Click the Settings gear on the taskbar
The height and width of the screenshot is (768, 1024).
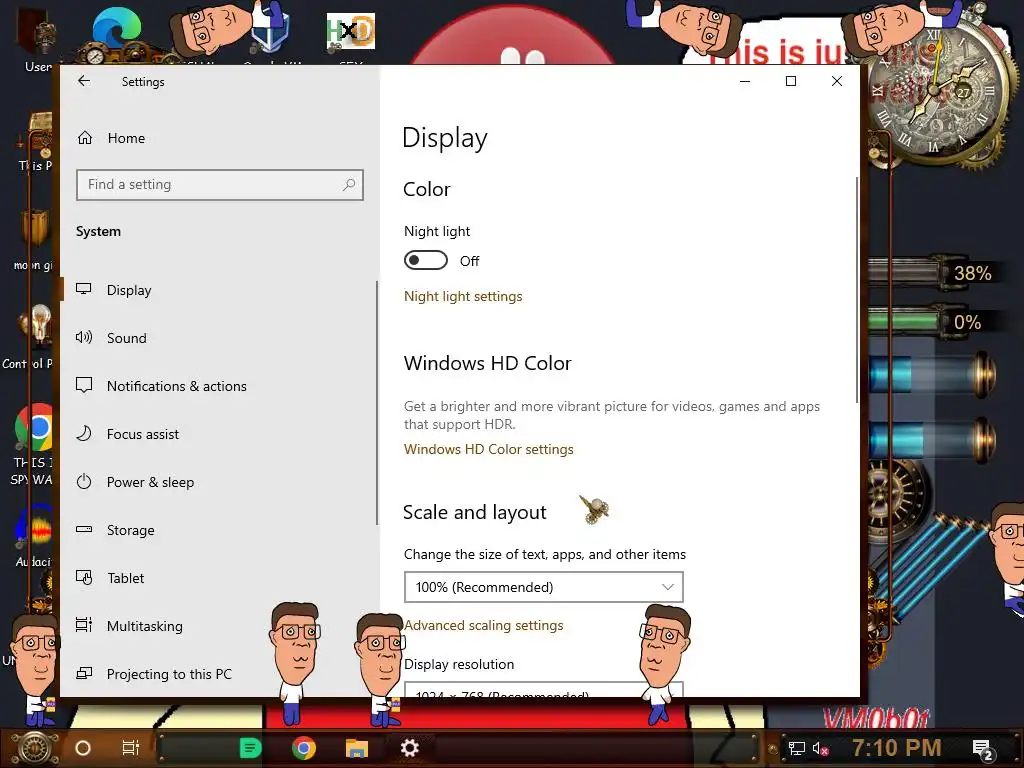click(x=409, y=748)
